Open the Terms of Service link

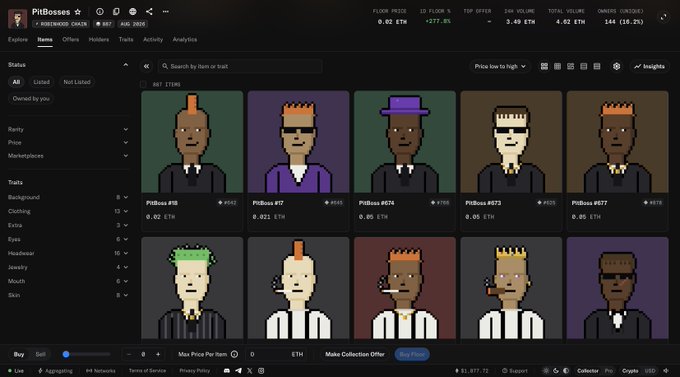tap(147, 371)
